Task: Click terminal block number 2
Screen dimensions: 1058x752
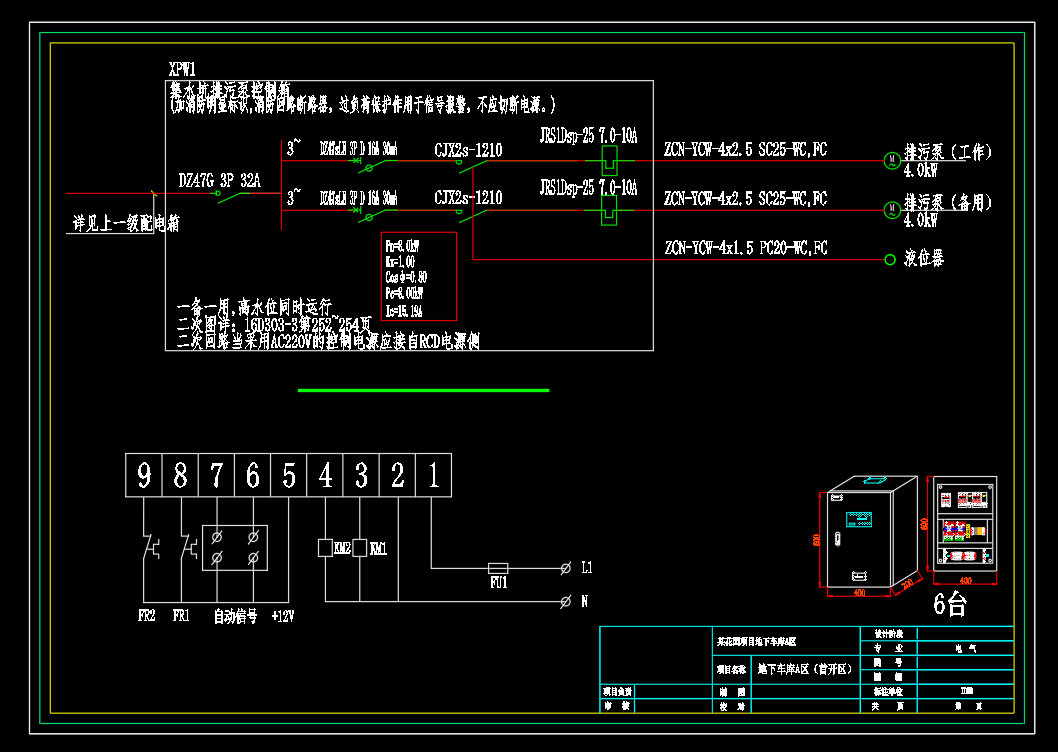Action: pyautogui.click(x=397, y=475)
